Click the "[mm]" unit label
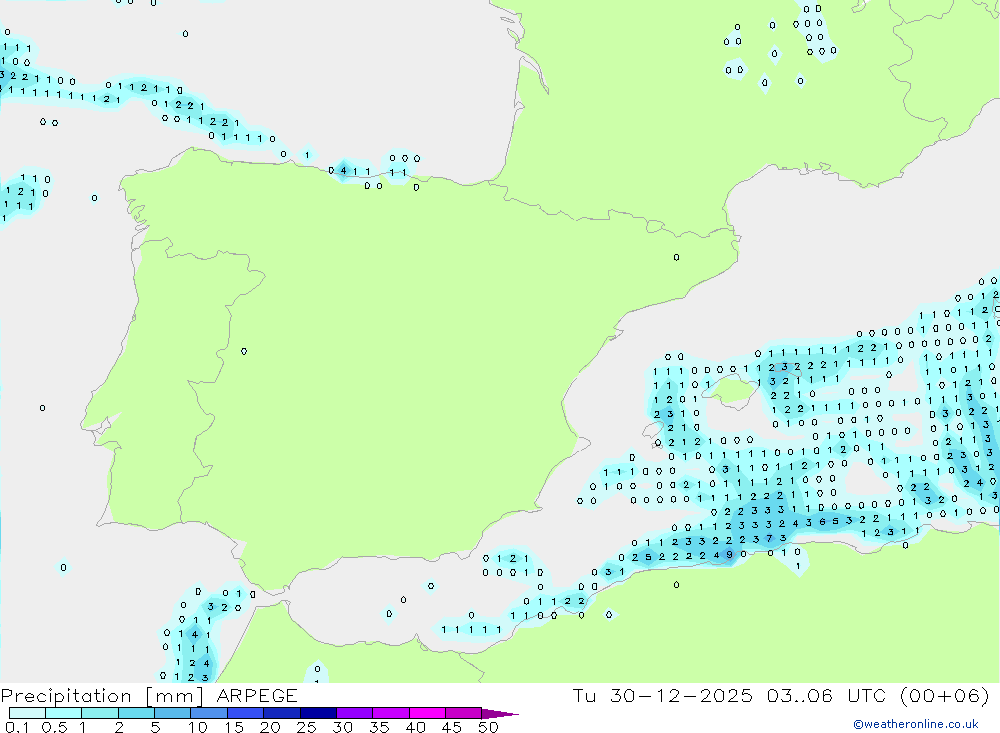Screen dimensions: 1000x733 (175, 696)
